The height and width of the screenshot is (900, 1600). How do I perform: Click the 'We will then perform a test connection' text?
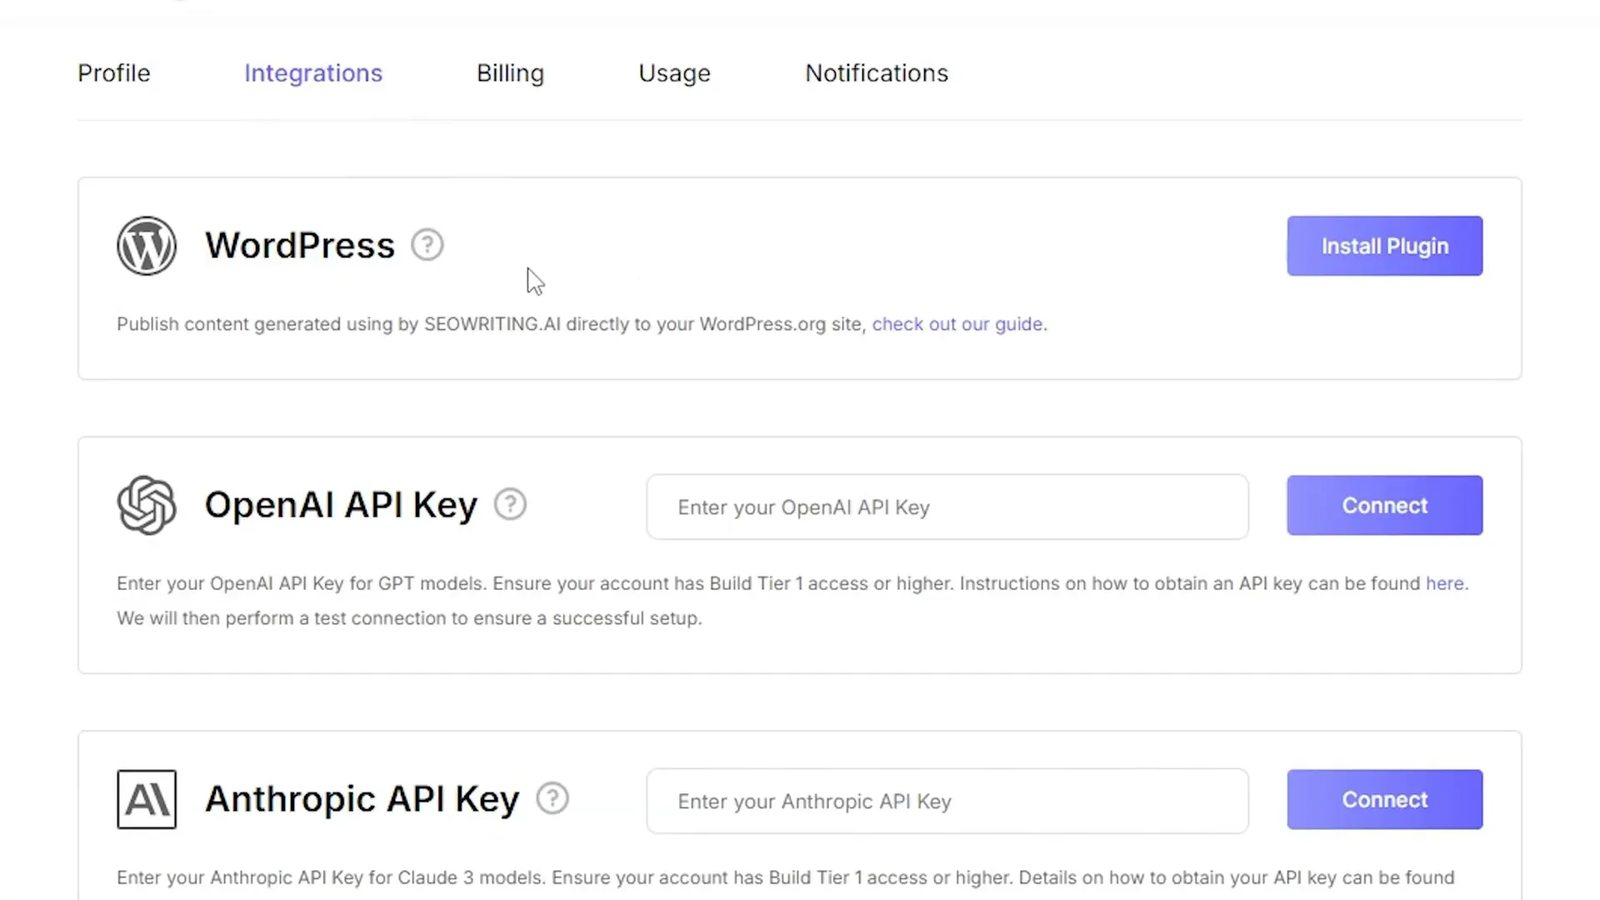click(x=409, y=618)
